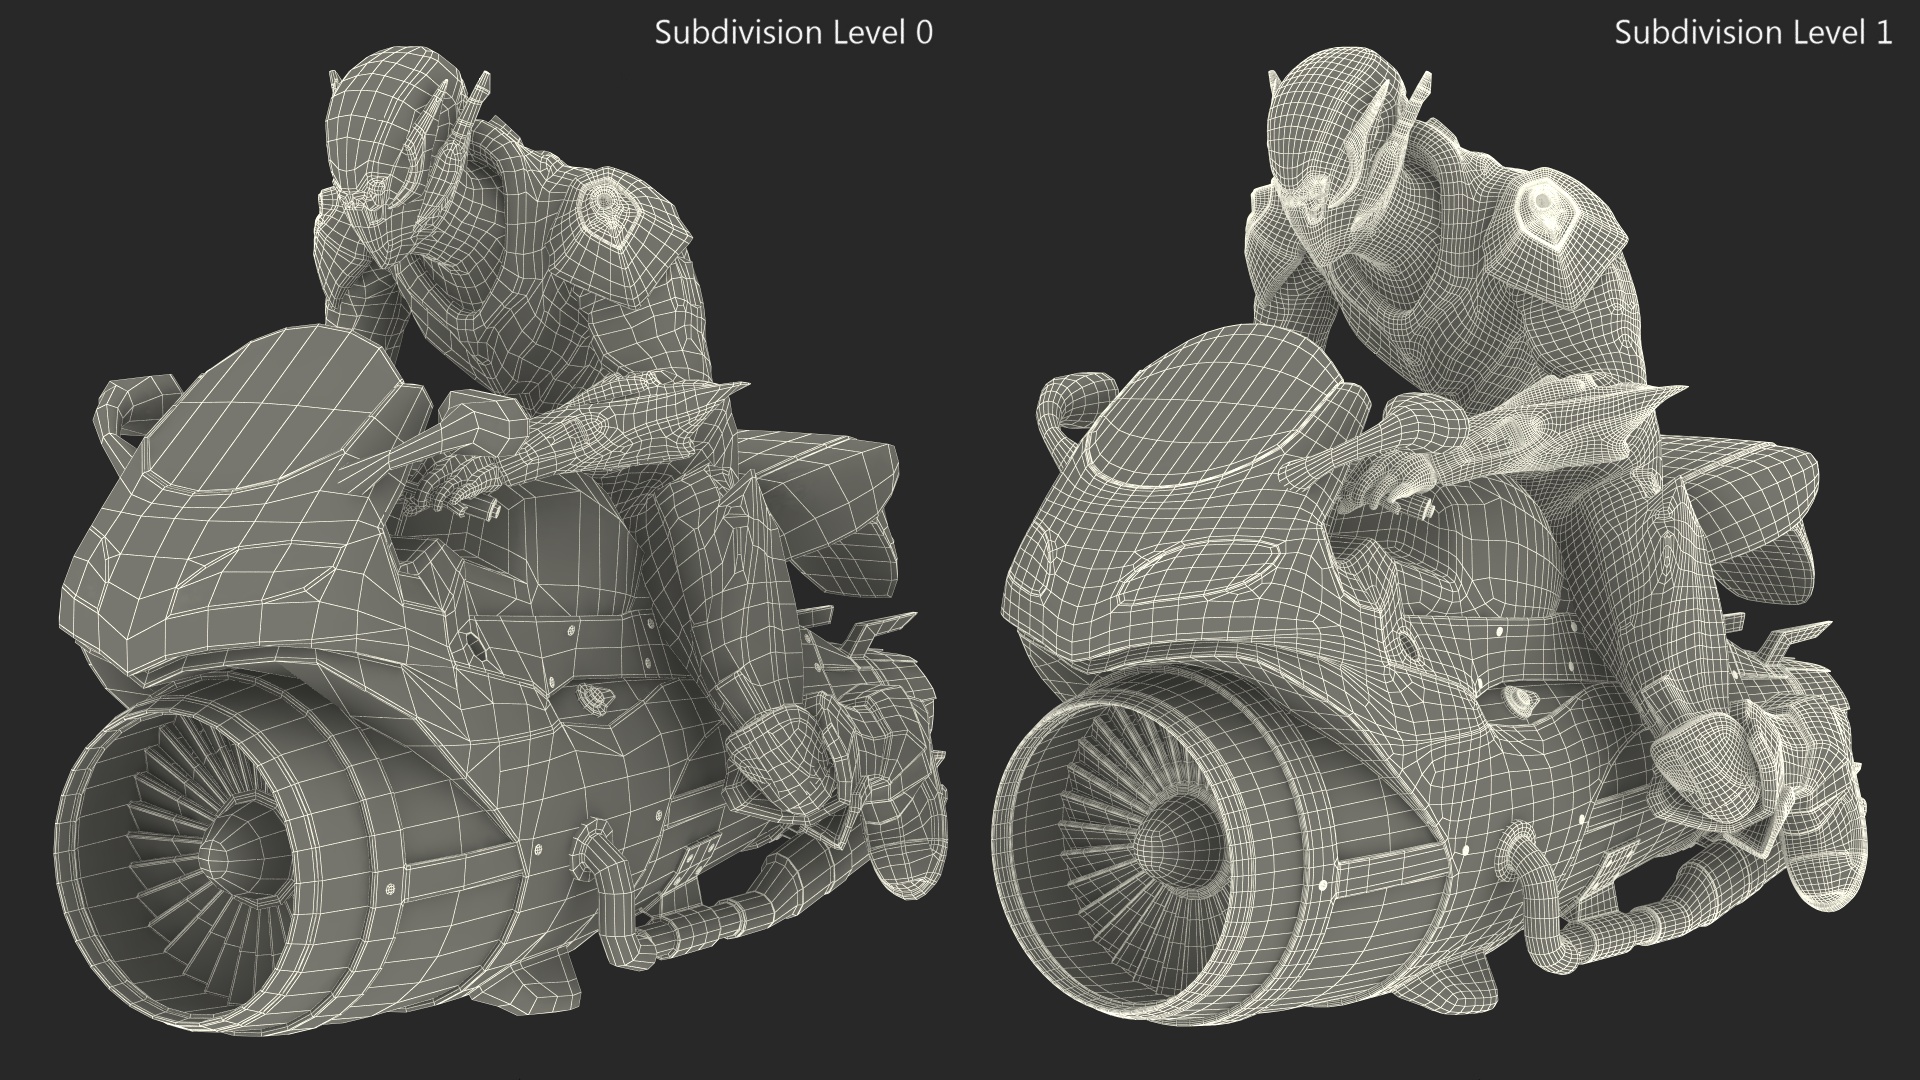Click the 'Subdivision Level 0' label
The width and height of the screenshot is (1920, 1080).
click(x=794, y=32)
